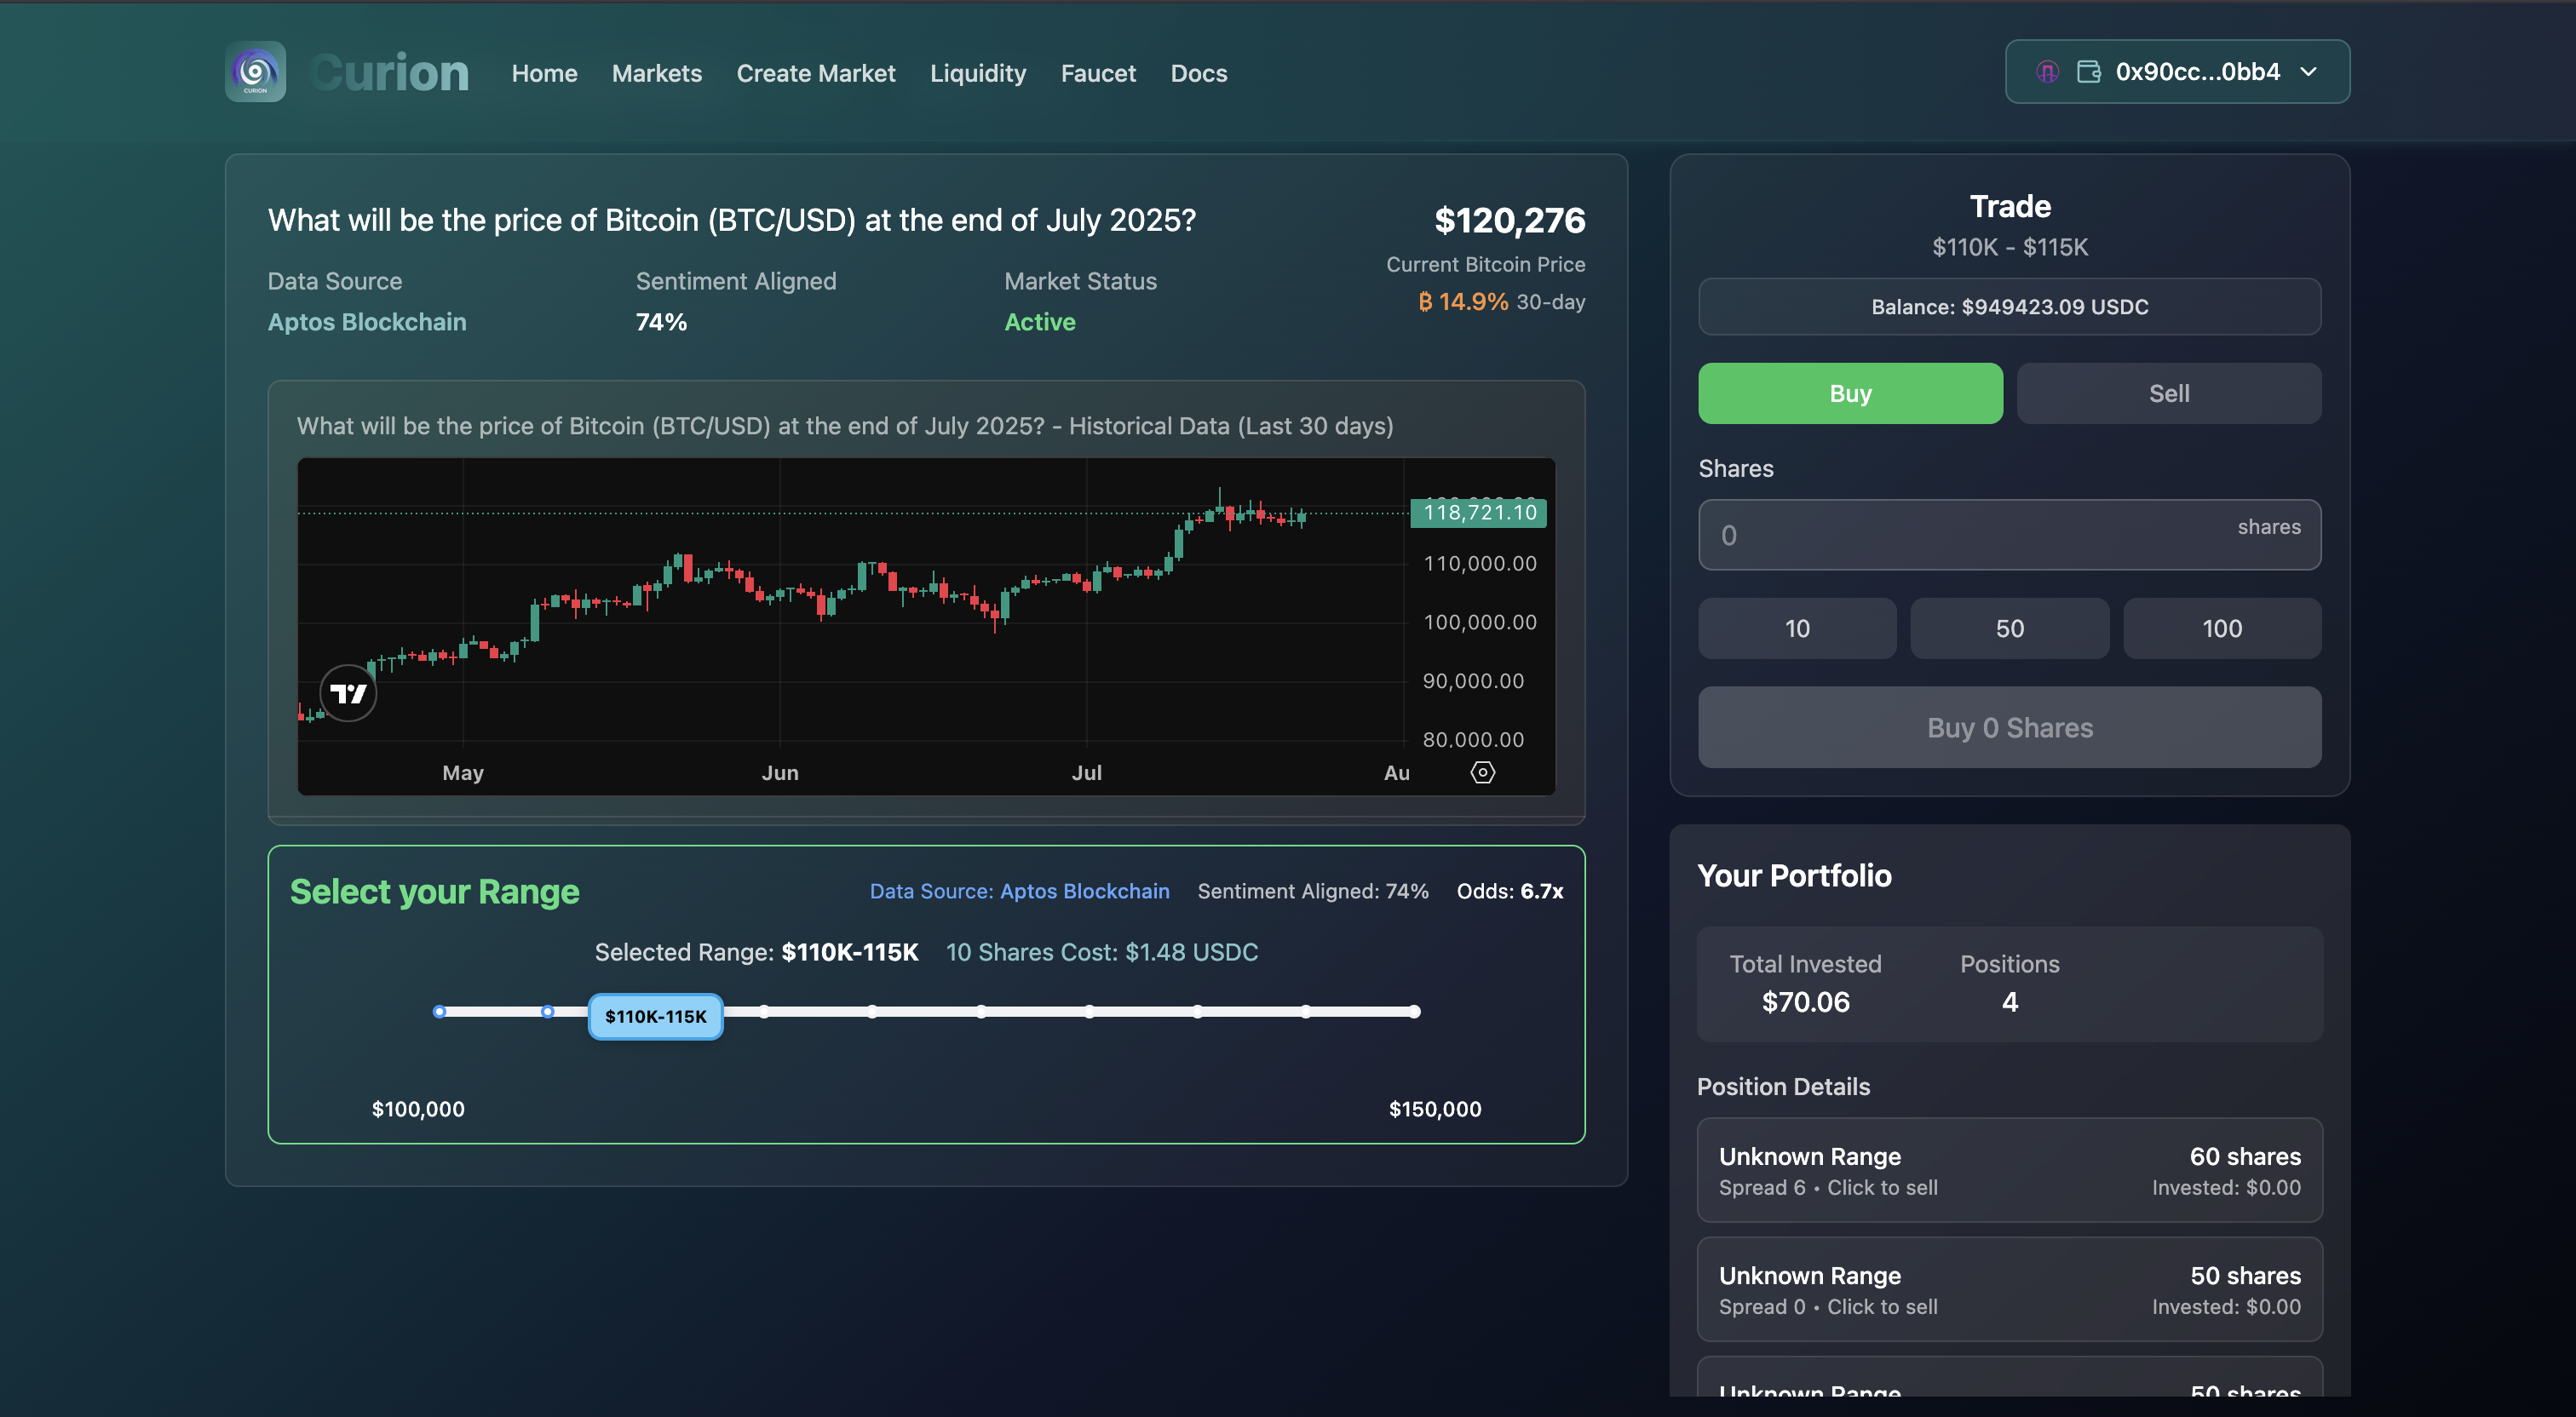Click the 110,000.00 price axis label
The width and height of the screenshot is (2576, 1417).
pyautogui.click(x=1479, y=563)
